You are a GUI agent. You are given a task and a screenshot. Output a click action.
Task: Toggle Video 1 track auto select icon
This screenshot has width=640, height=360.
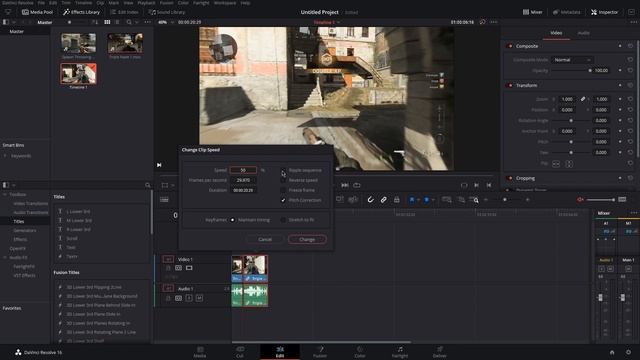tap(178, 268)
